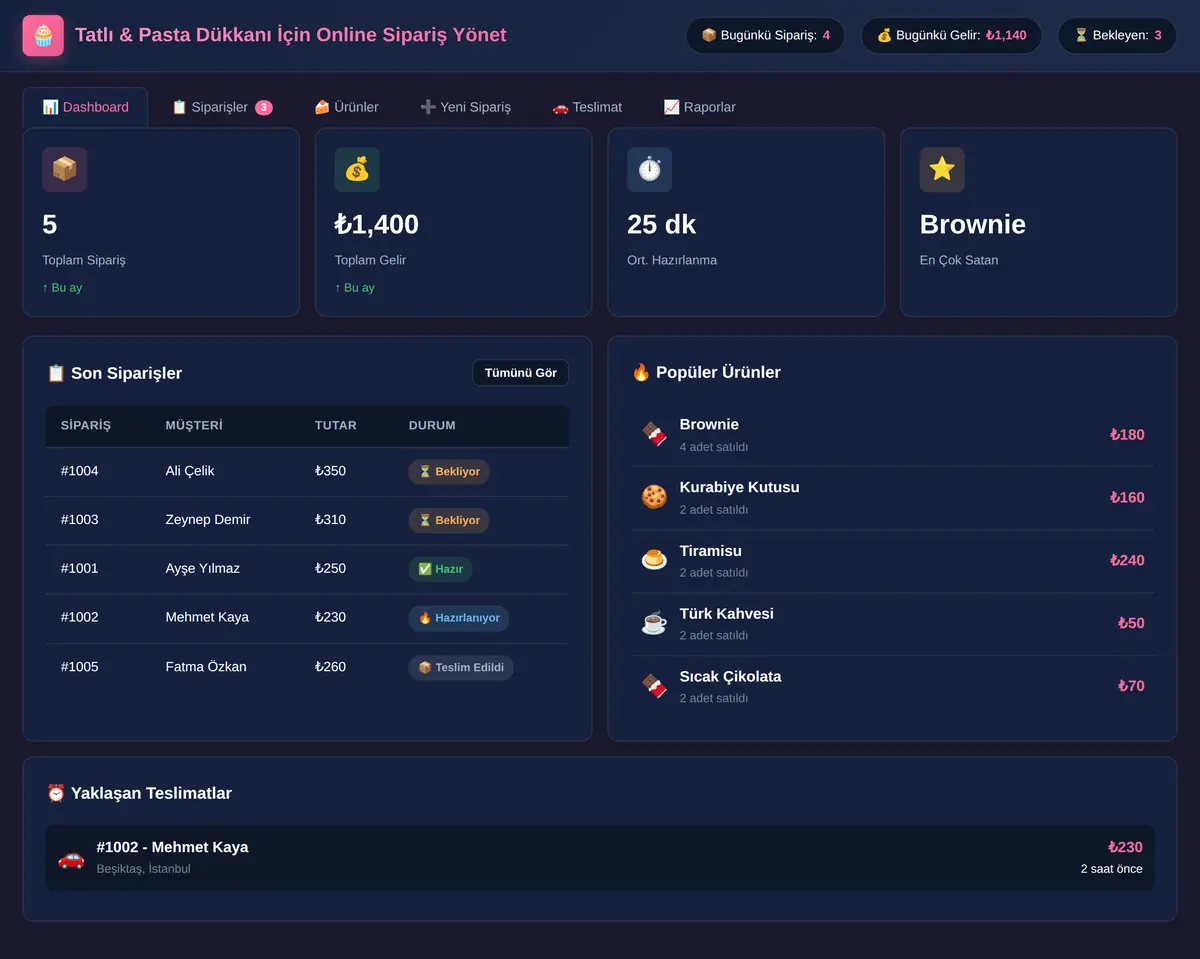Click the cupcake logo icon in header
The image size is (1200, 959).
(x=43, y=36)
